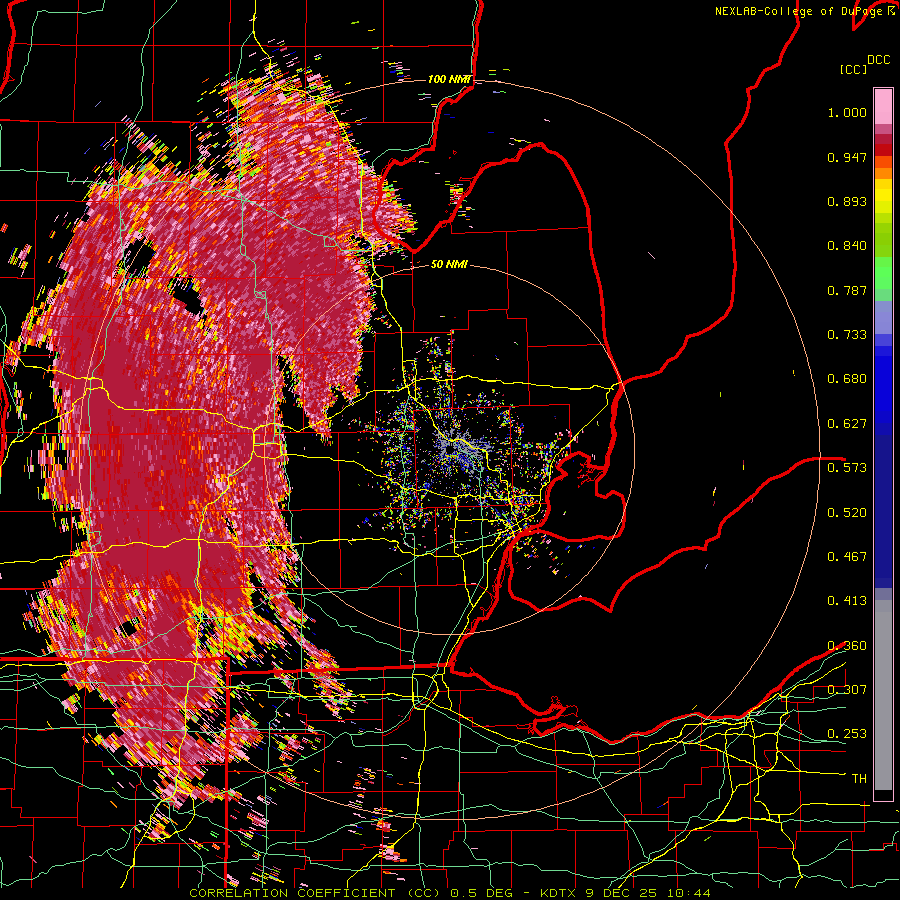This screenshot has width=900, height=900.
Task: Select the 0.787 legend value
Action: point(847,290)
